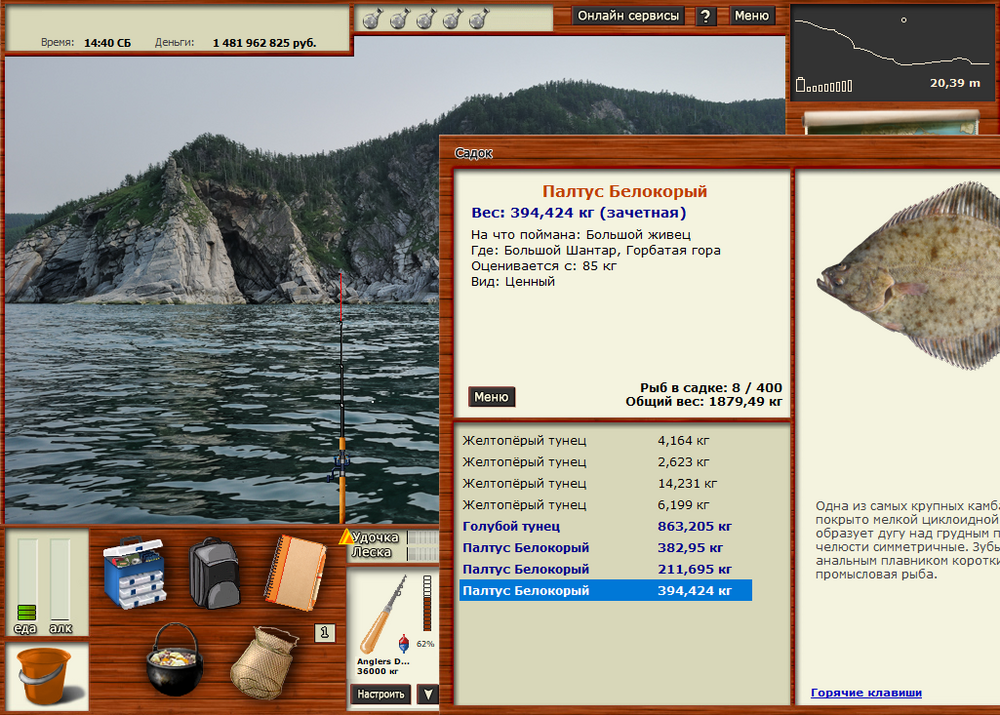This screenshot has width=1000, height=715.
Task: Open the blue tackle box
Action: [x=135, y=572]
